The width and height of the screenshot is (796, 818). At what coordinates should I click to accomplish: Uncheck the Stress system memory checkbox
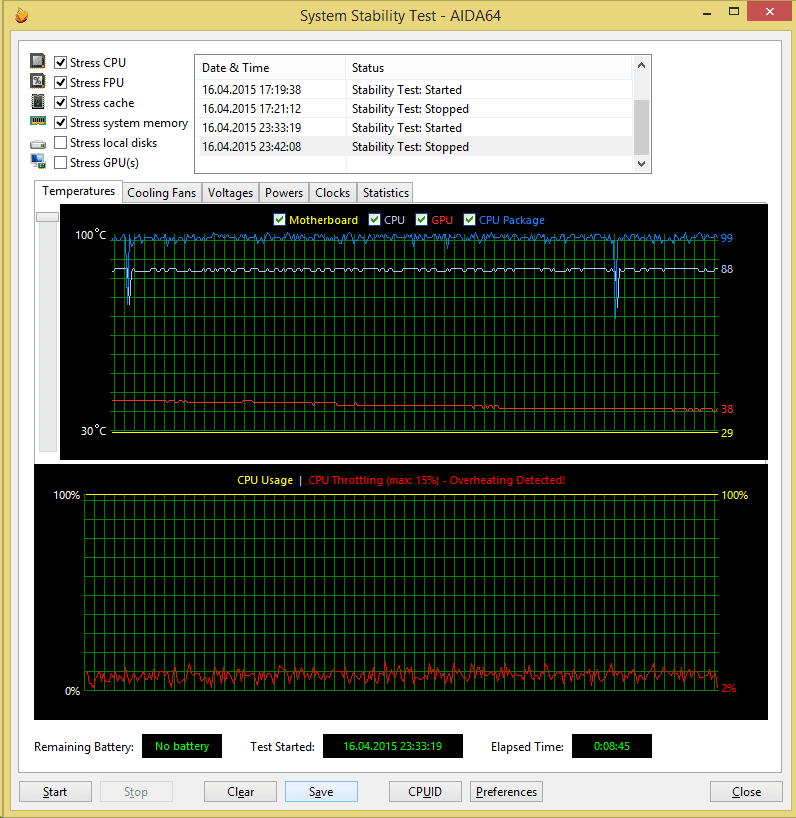coord(61,123)
